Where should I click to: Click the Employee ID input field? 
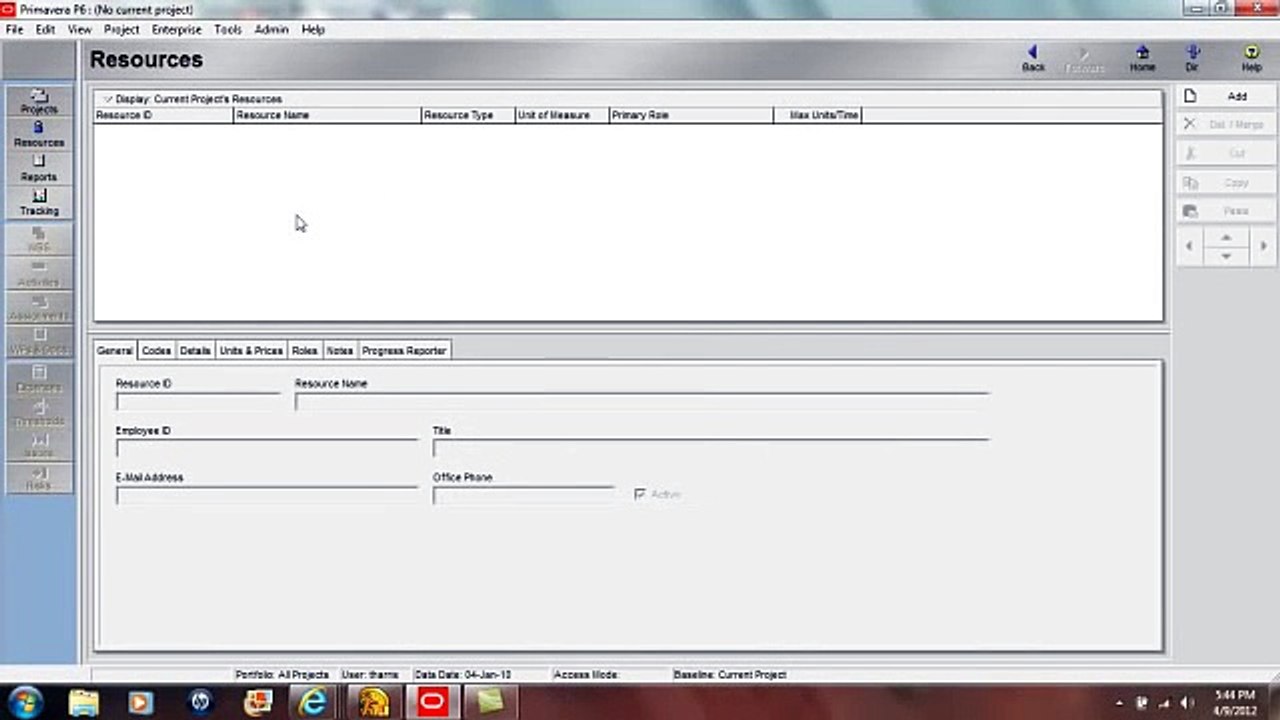pyautogui.click(x=267, y=448)
